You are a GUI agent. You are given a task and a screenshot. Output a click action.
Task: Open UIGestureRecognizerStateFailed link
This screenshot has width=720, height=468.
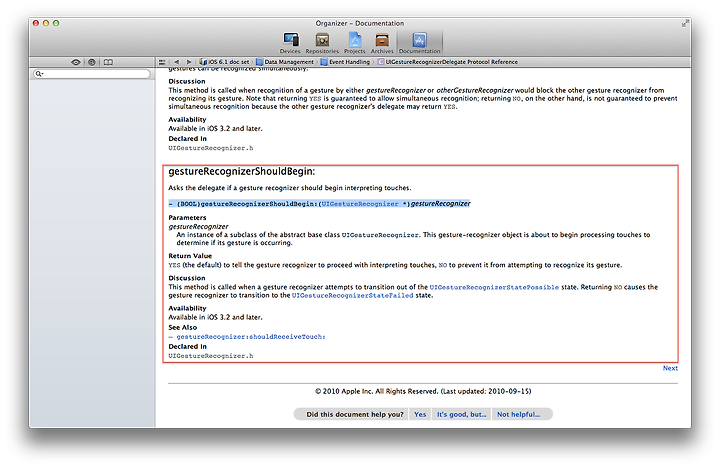[x=352, y=296]
